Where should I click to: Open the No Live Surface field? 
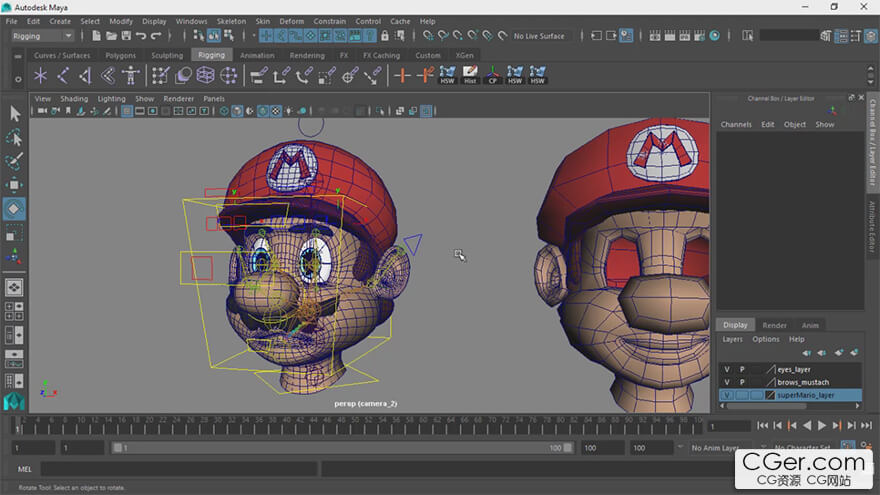click(x=540, y=36)
